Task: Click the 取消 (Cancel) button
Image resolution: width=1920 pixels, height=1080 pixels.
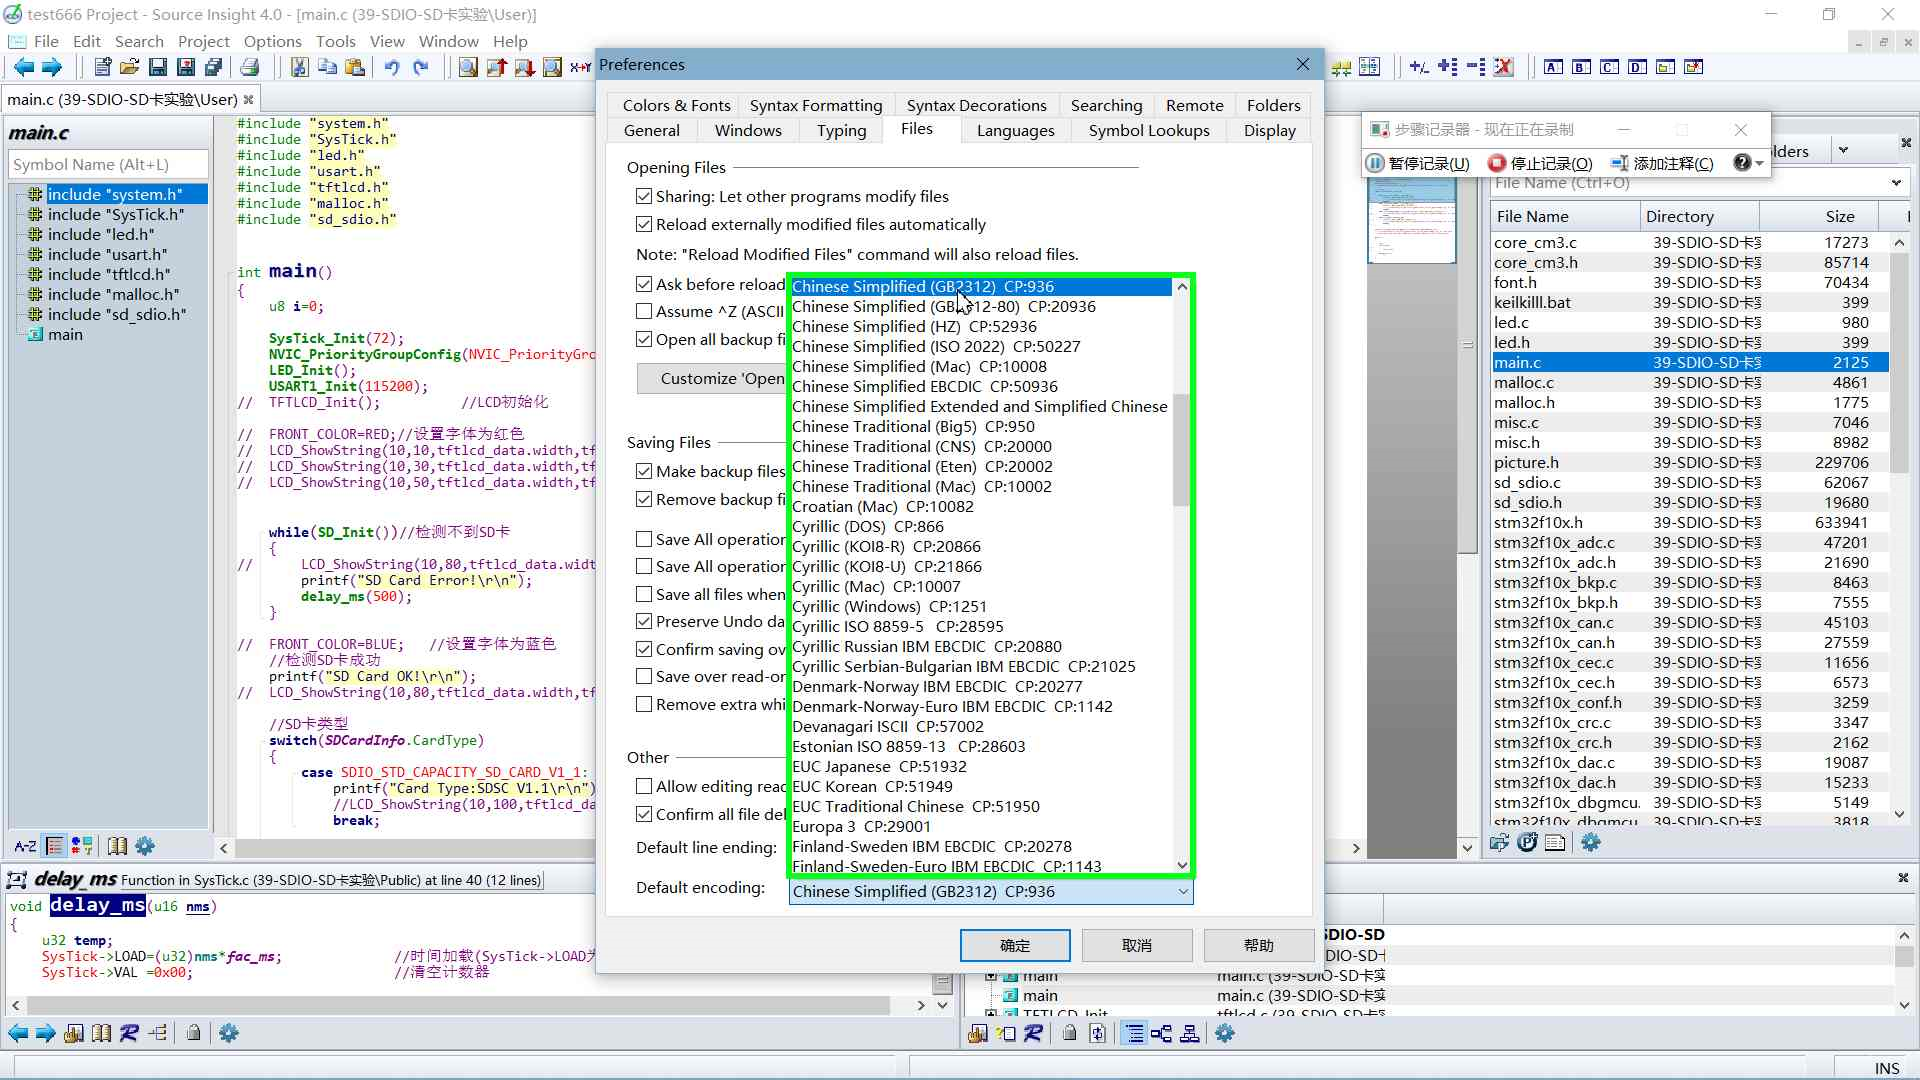Action: [1137, 945]
